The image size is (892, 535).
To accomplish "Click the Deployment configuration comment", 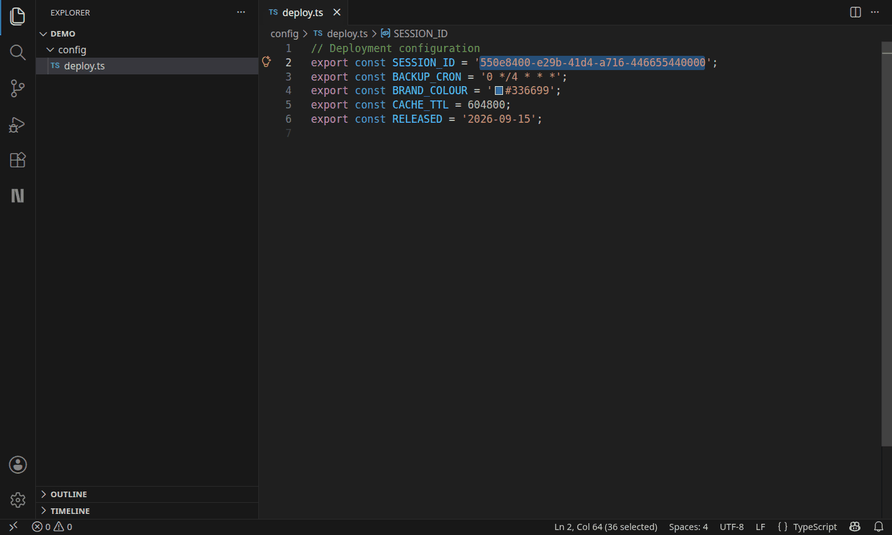I will pos(395,48).
